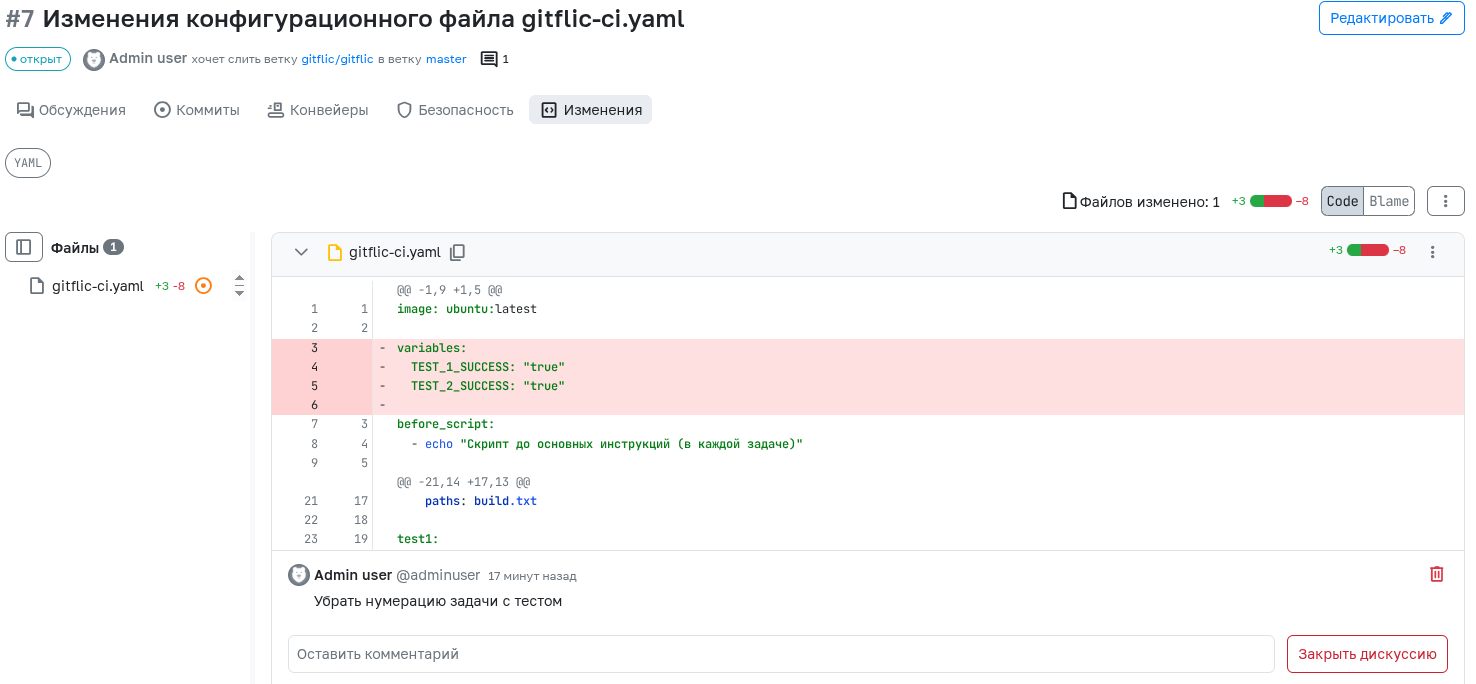Click the Admin user avatar in the comment
Image resolution: width=1476 pixels, height=684 pixels.
[299, 575]
